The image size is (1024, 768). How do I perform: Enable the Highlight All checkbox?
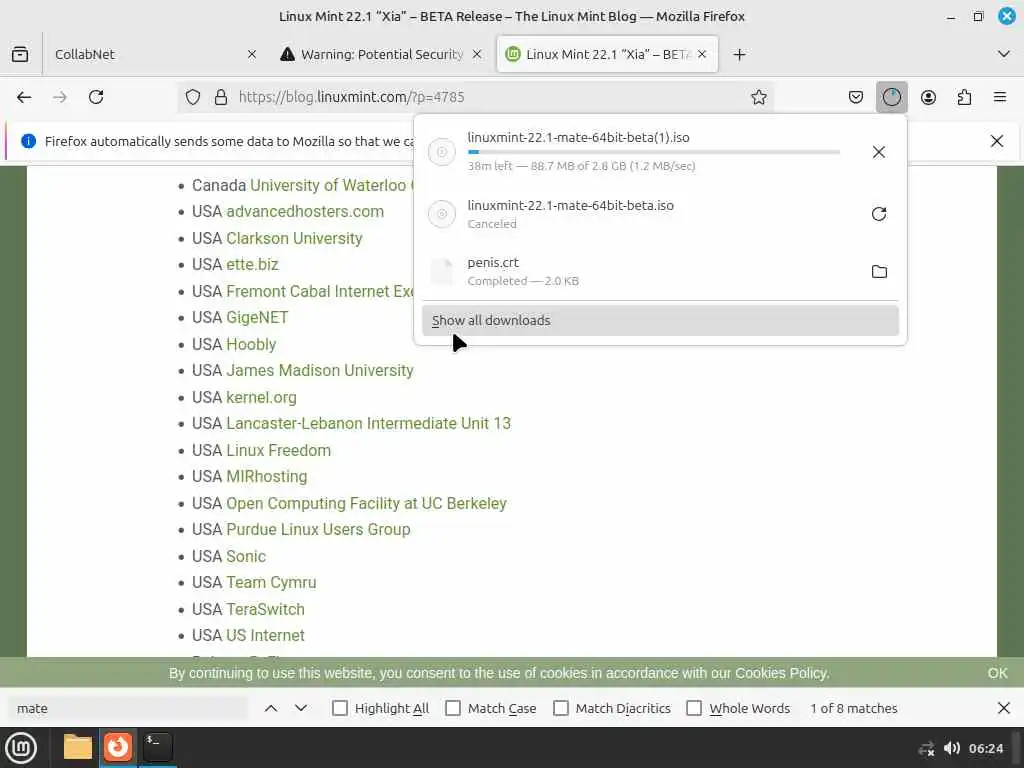click(x=340, y=708)
